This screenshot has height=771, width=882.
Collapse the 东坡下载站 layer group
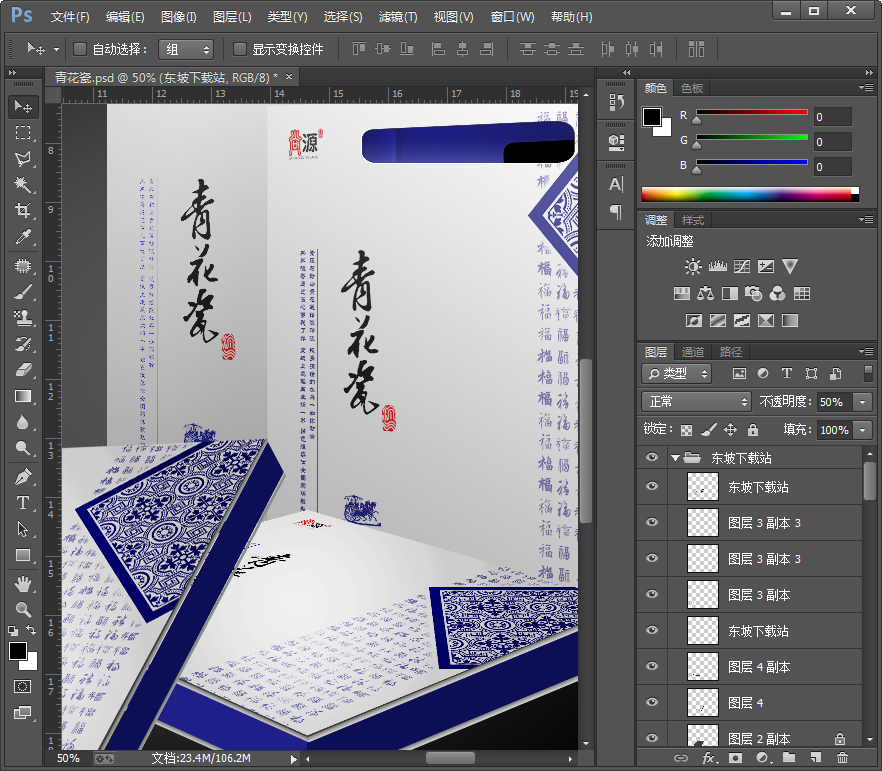tap(676, 458)
